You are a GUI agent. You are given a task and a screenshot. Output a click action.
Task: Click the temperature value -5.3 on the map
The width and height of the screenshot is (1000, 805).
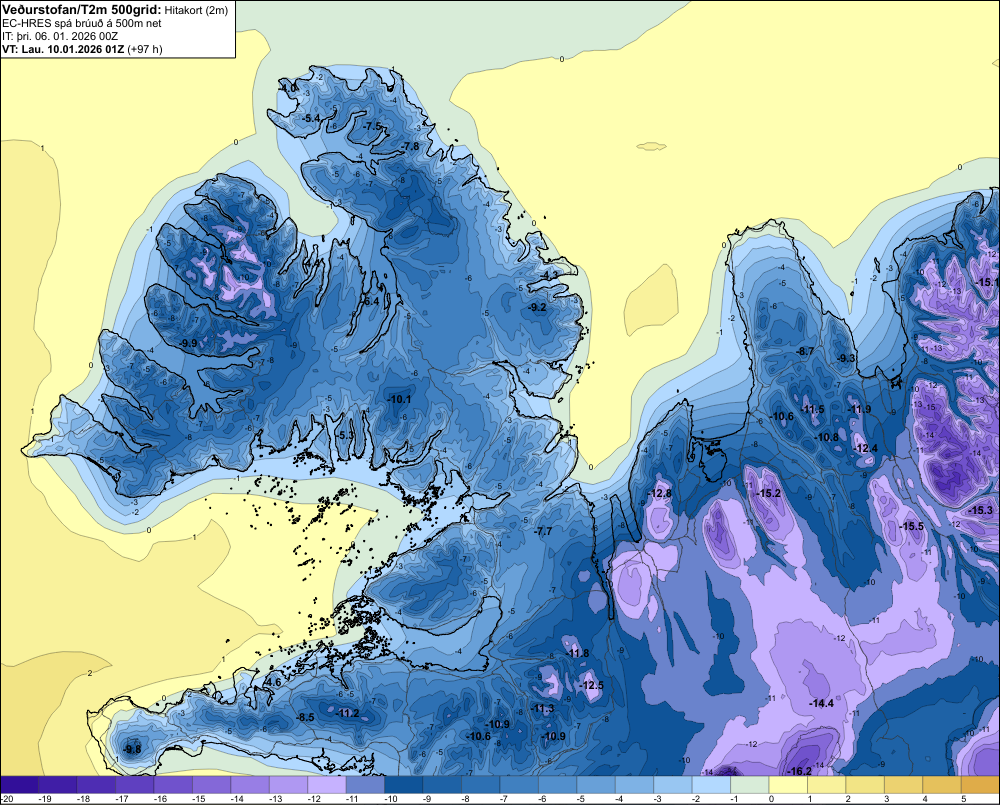(x=345, y=435)
